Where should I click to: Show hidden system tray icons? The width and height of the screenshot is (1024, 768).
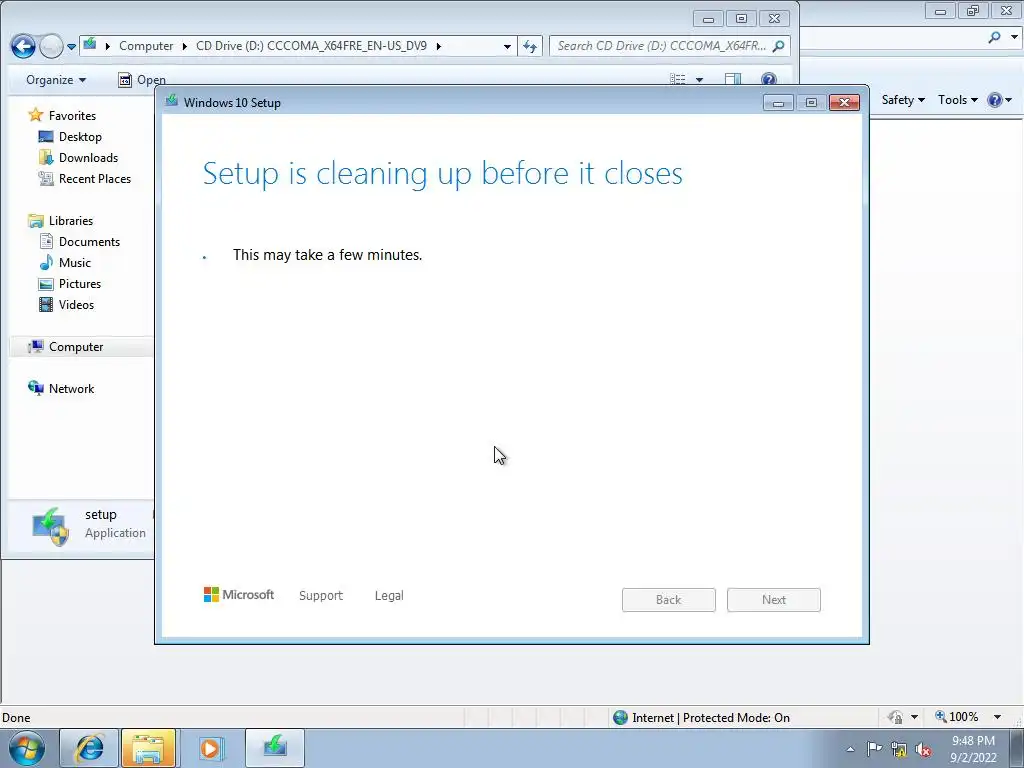[850, 749]
